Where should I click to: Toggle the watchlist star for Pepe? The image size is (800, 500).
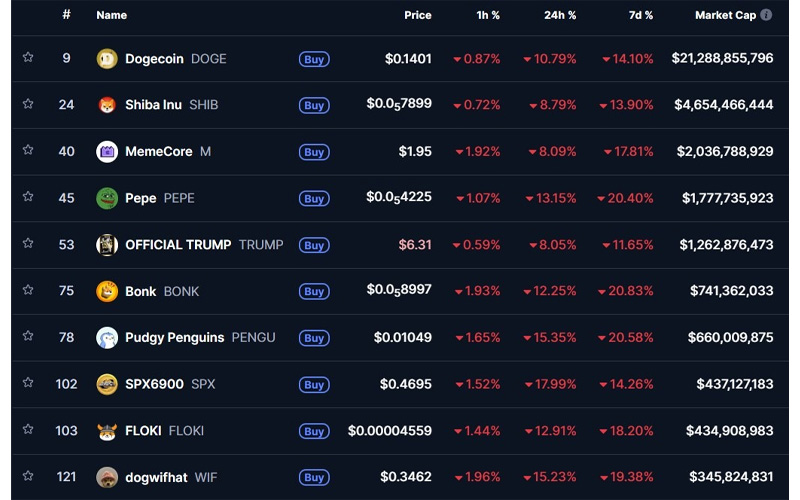[x=28, y=197]
